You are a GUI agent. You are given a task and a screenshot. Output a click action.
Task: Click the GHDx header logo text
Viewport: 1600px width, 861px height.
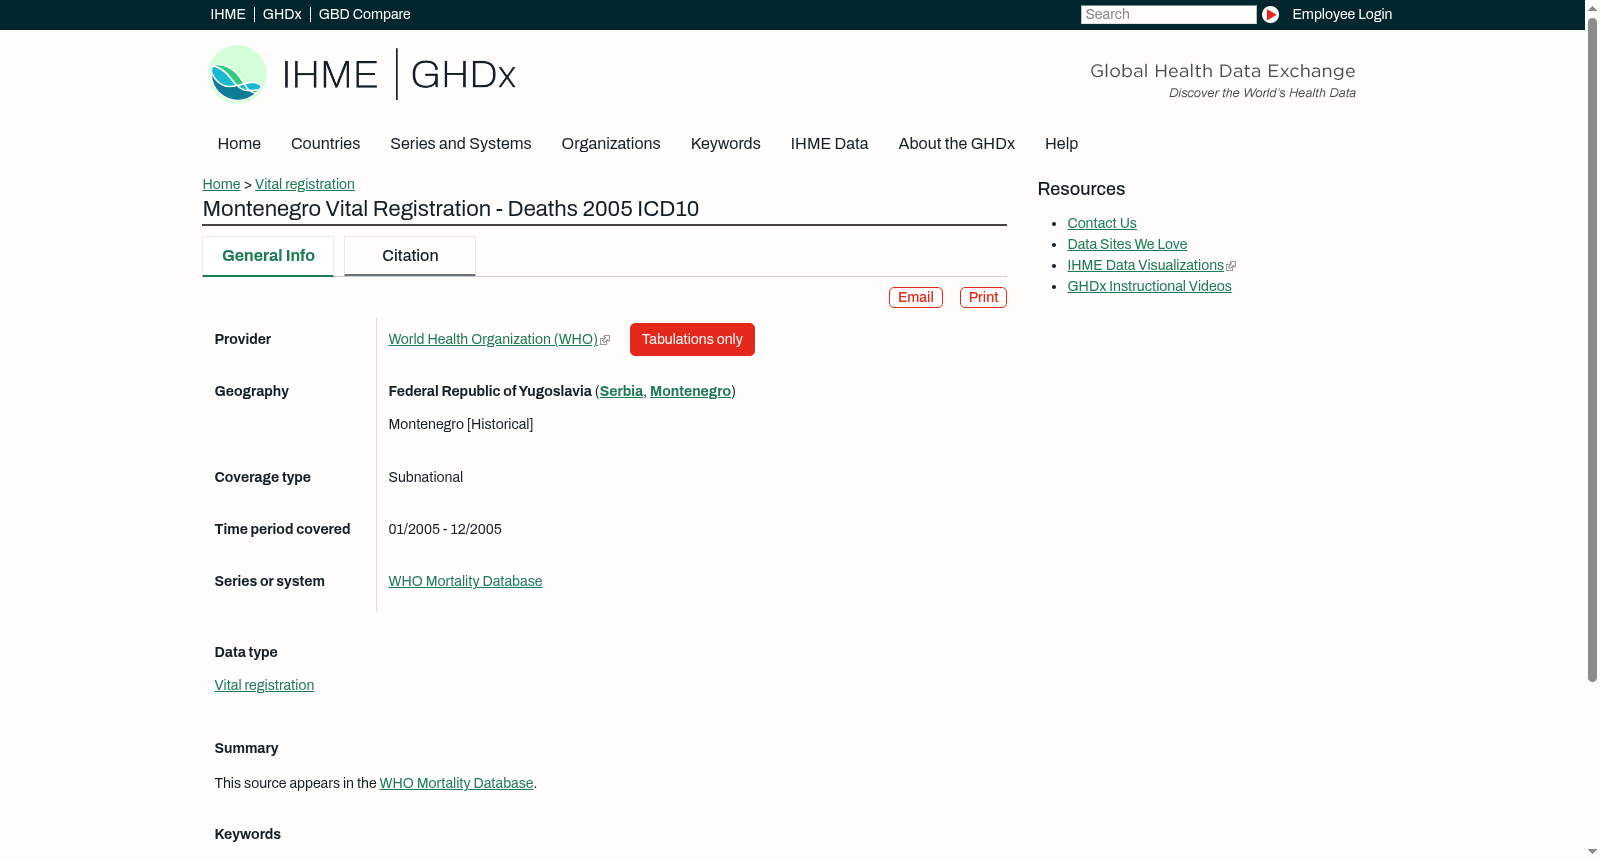(x=463, y=74)
